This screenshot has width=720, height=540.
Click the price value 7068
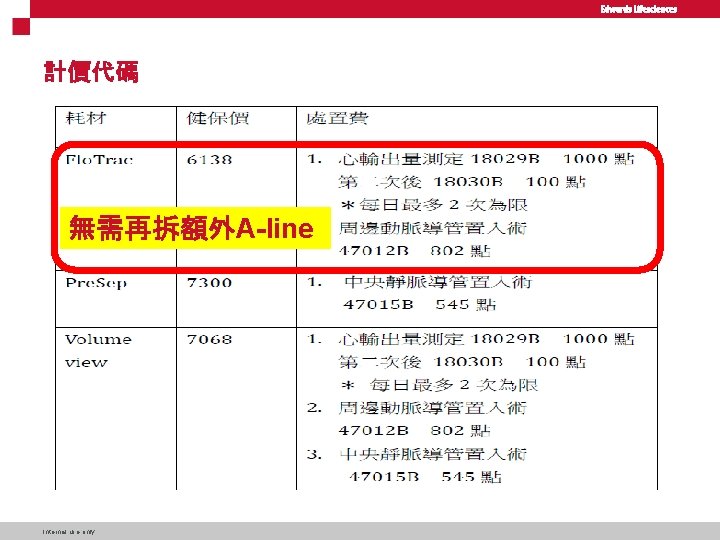pos(209,339)
